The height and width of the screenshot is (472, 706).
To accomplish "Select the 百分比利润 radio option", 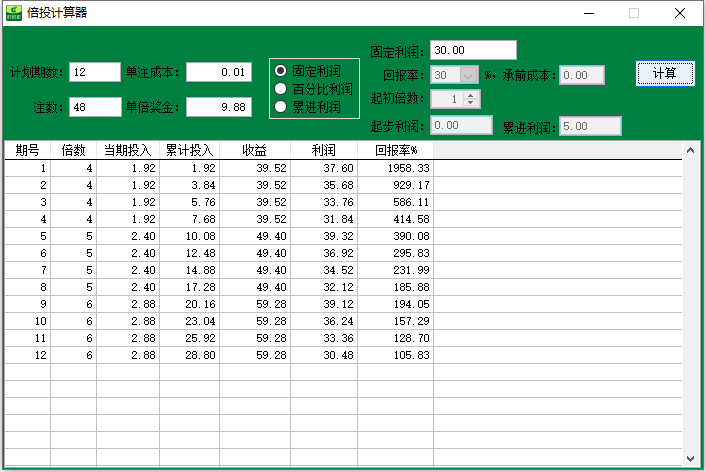I will (281, 89).
